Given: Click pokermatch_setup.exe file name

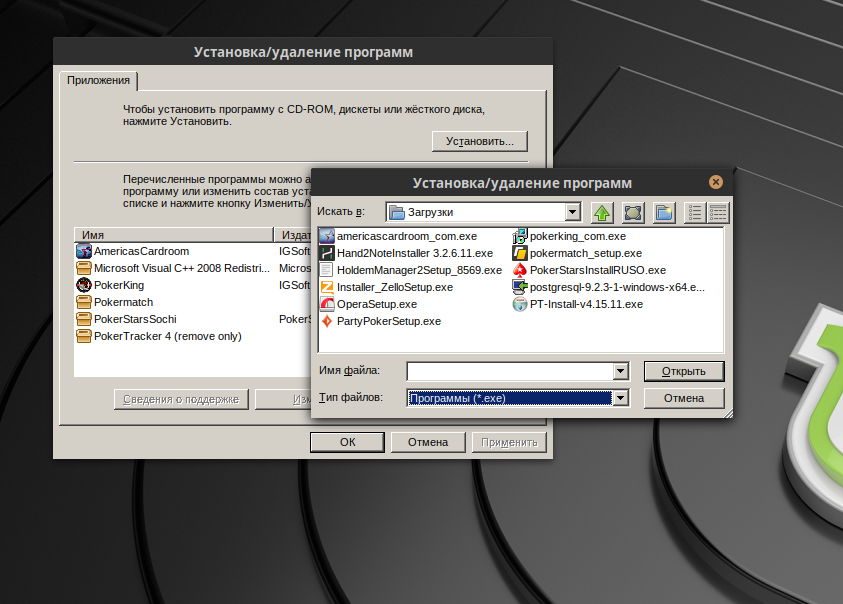Looking at the screenshot, I should coord(586,253).
